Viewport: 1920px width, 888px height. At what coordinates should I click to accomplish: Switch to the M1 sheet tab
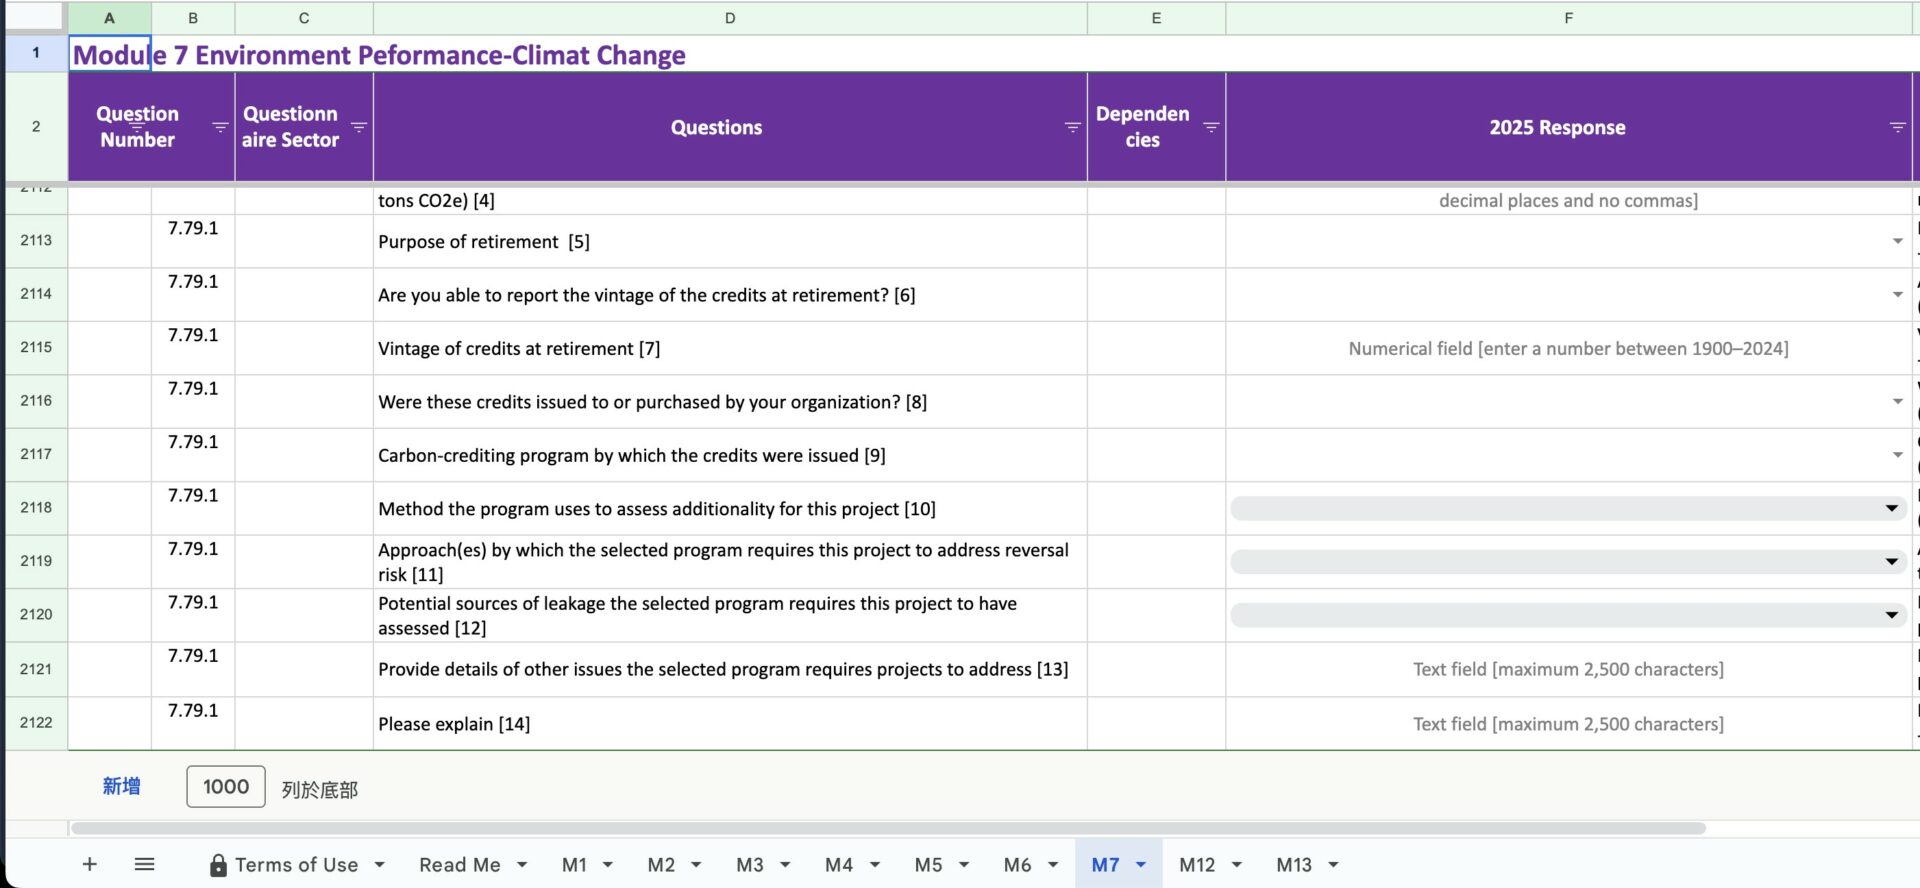574,865
